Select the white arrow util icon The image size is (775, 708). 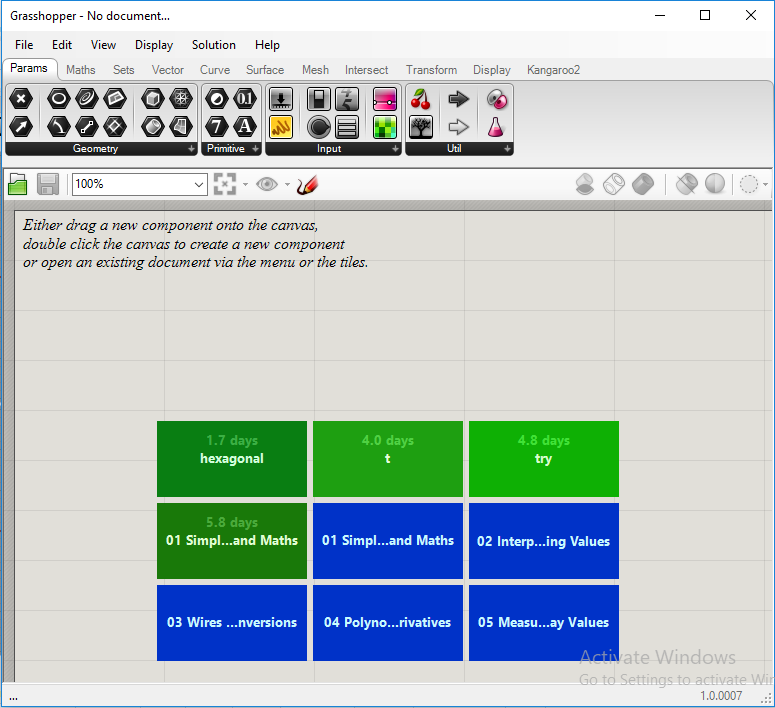459,127
